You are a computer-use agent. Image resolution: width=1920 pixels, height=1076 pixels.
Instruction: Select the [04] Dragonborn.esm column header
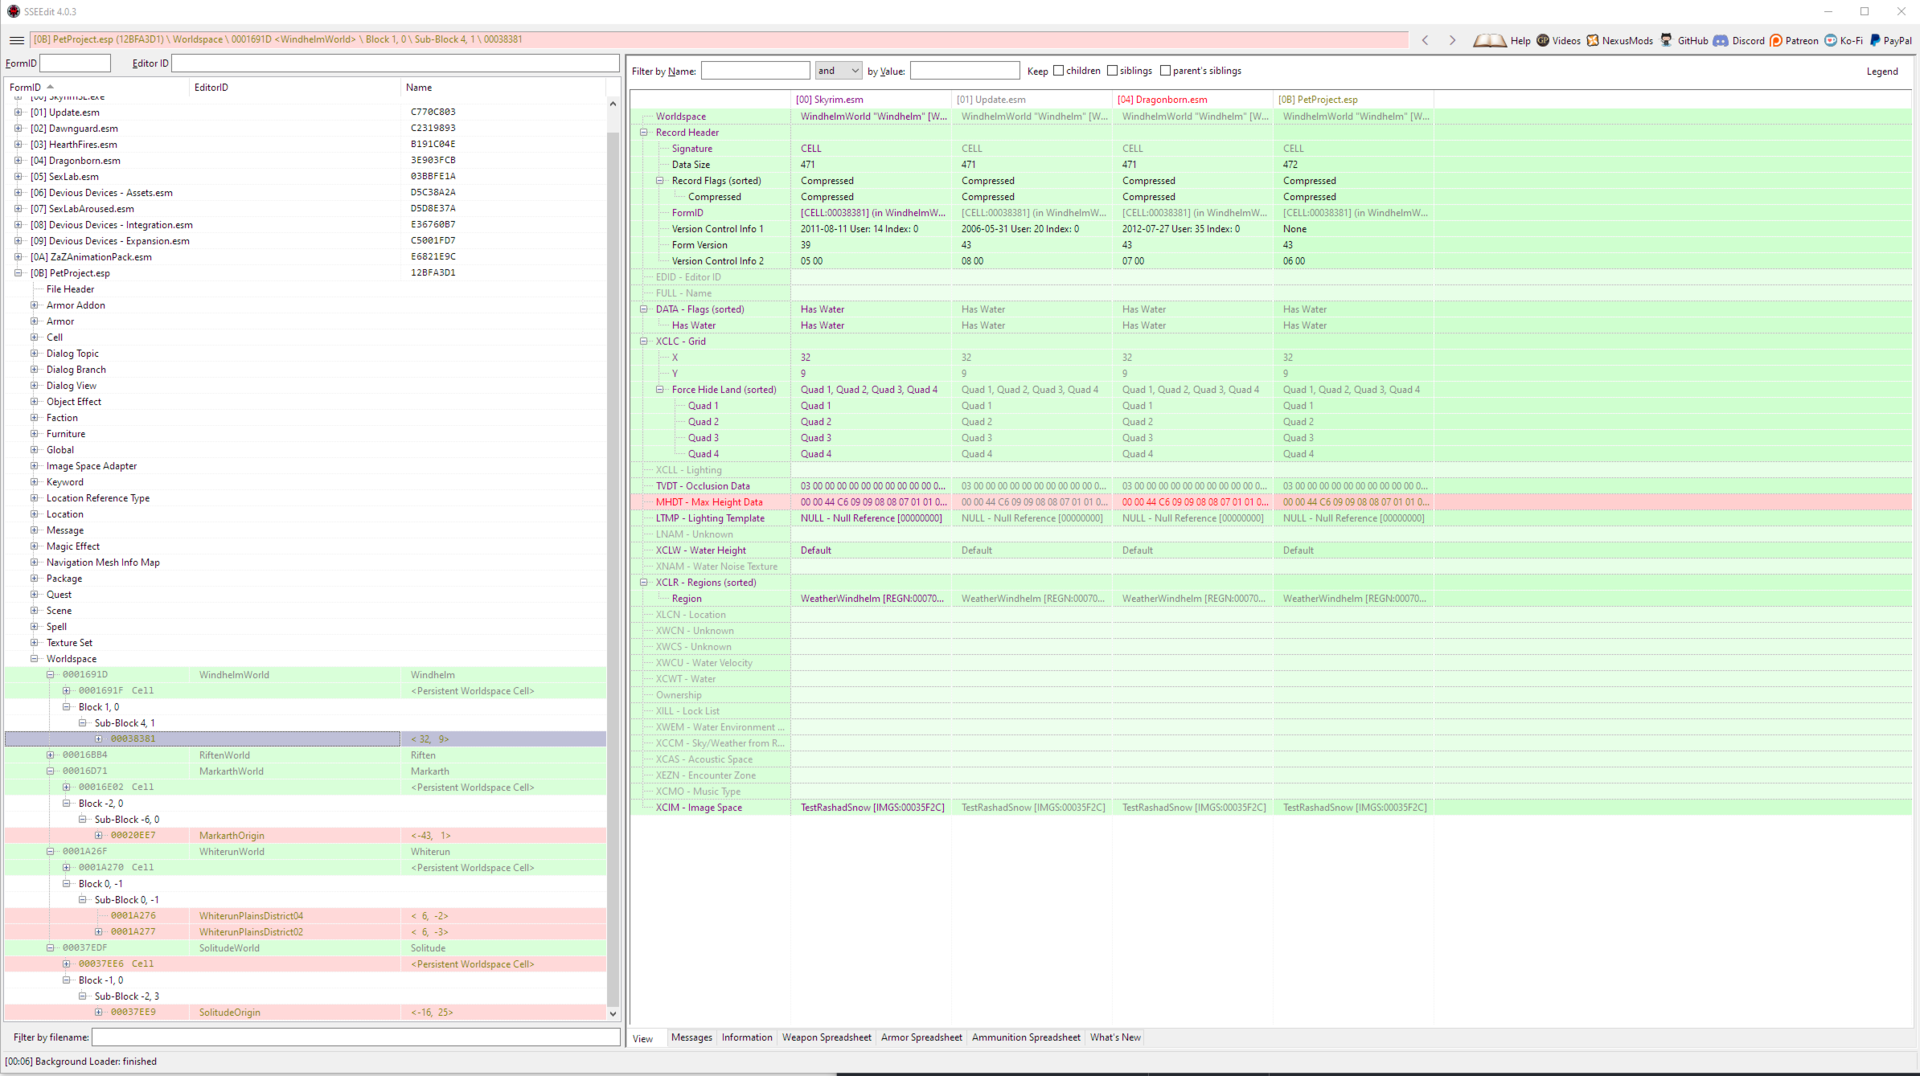pyautogui.click(x=1192, y=100)
